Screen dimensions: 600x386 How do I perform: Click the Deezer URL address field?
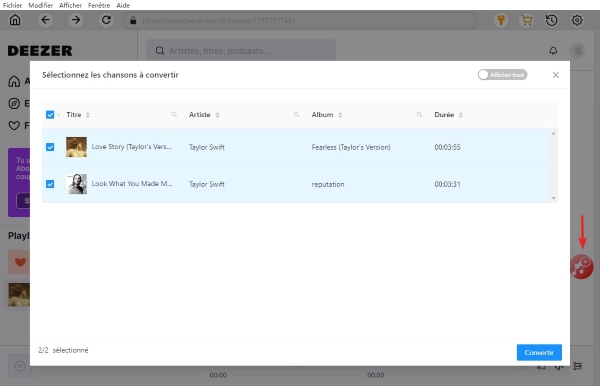point(300,20)
